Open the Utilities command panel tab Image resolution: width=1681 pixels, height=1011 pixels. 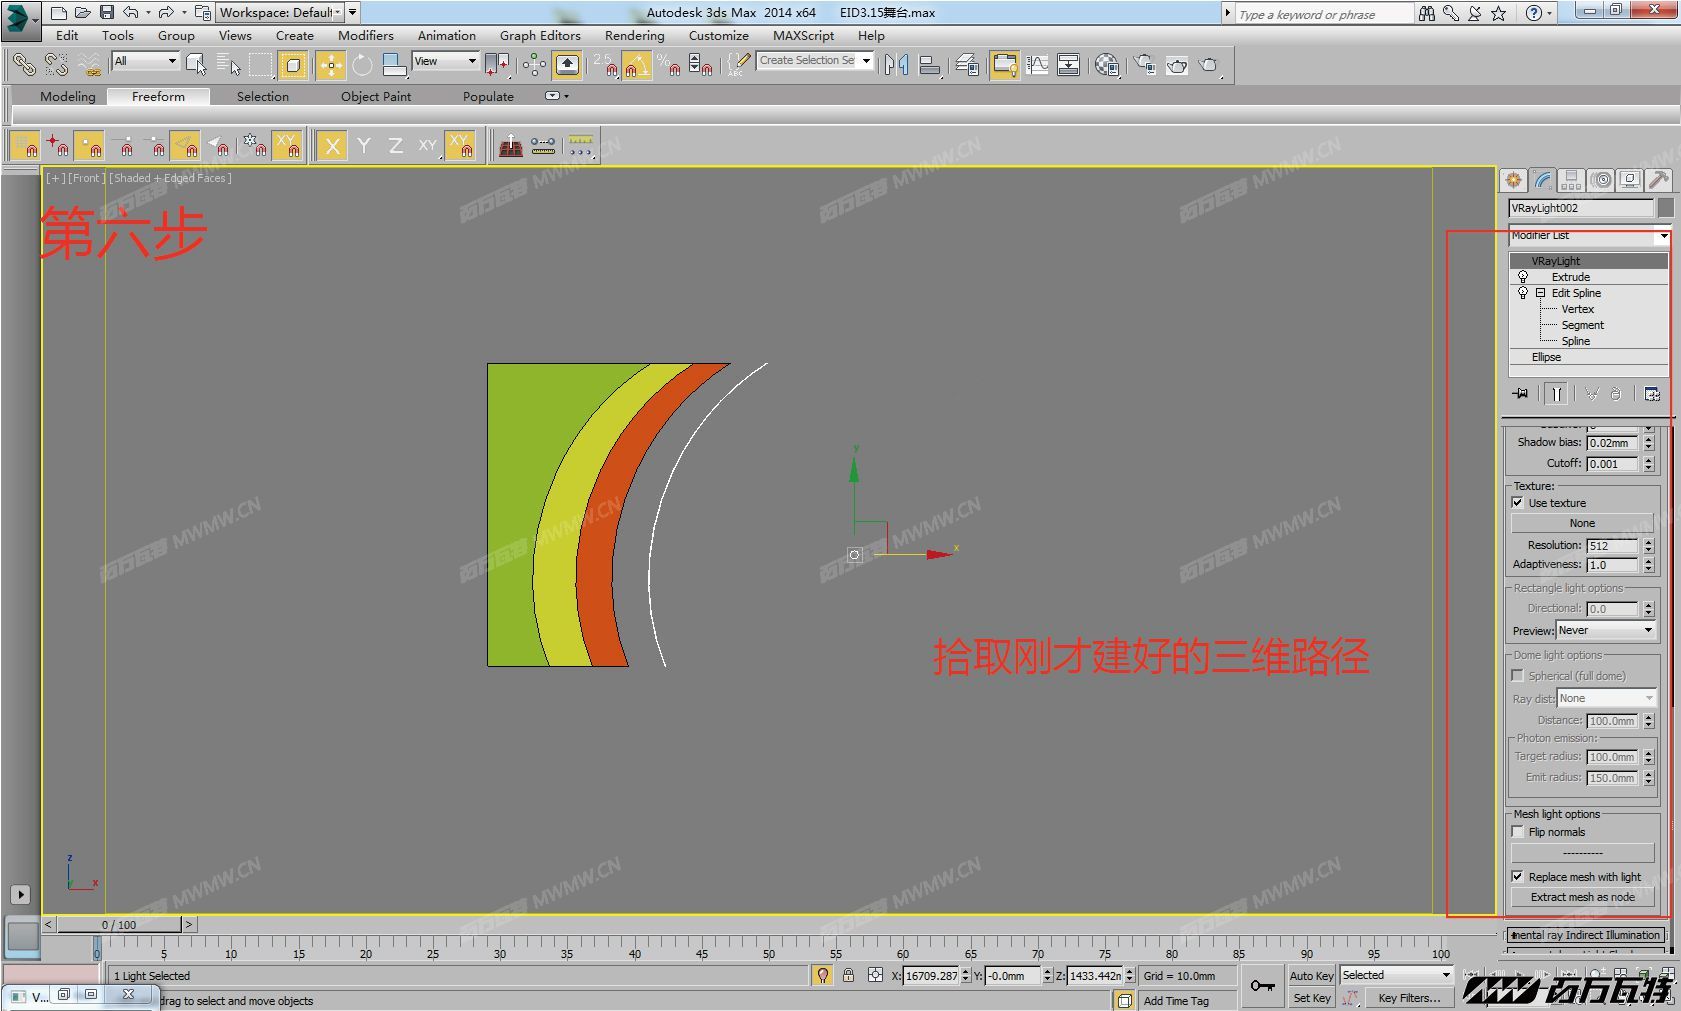[x=1659, y=180]
